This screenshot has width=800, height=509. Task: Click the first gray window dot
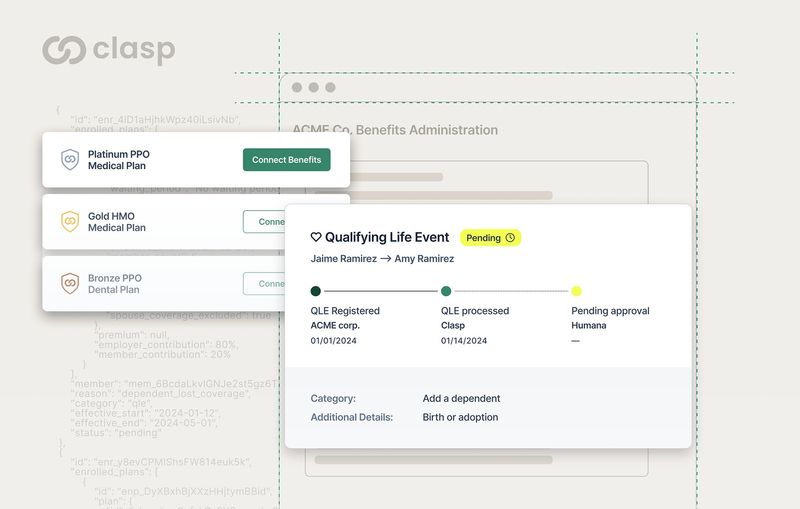click(296, 88)
